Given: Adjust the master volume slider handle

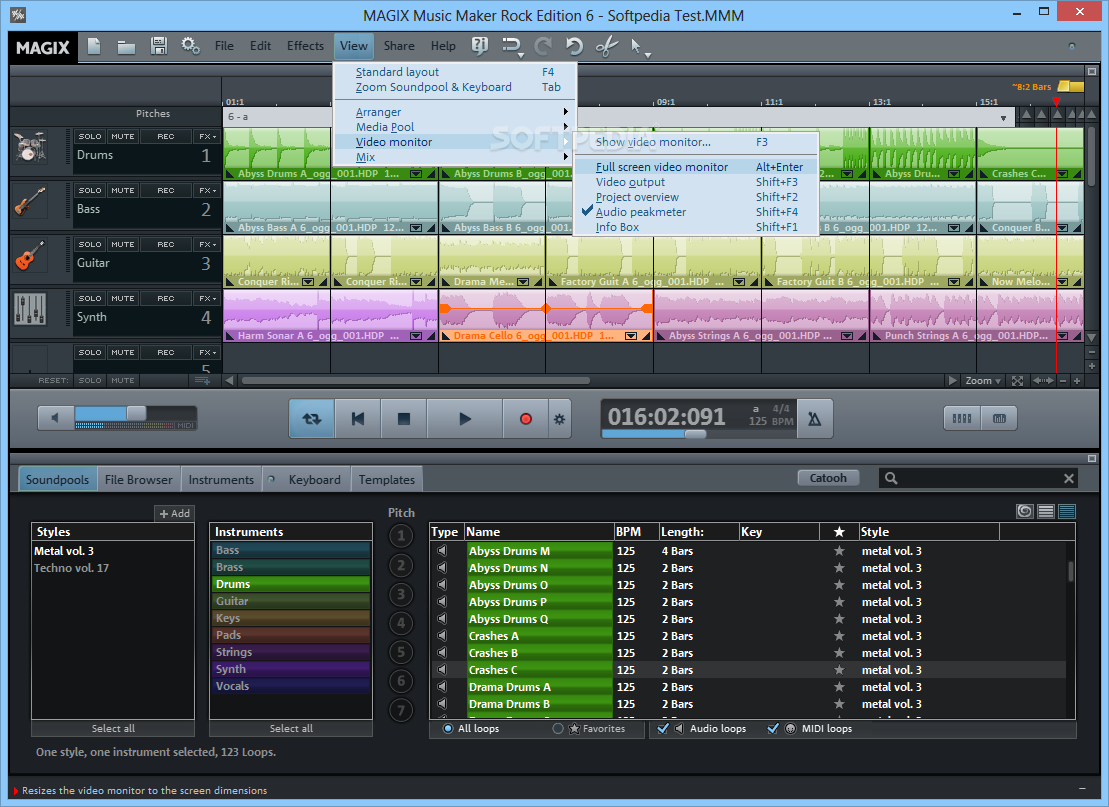Looking at the screenshot, I should click(x=137, y=413).
